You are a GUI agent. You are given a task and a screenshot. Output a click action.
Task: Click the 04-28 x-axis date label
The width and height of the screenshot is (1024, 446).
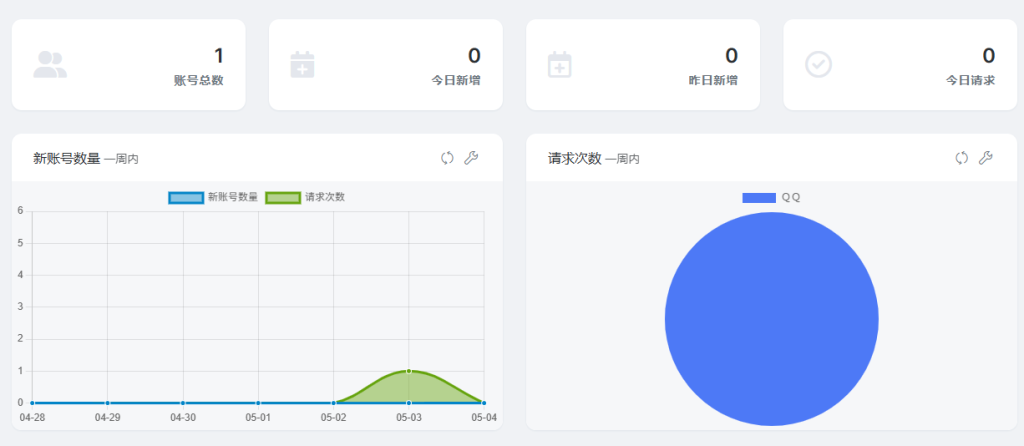[32, 417]
